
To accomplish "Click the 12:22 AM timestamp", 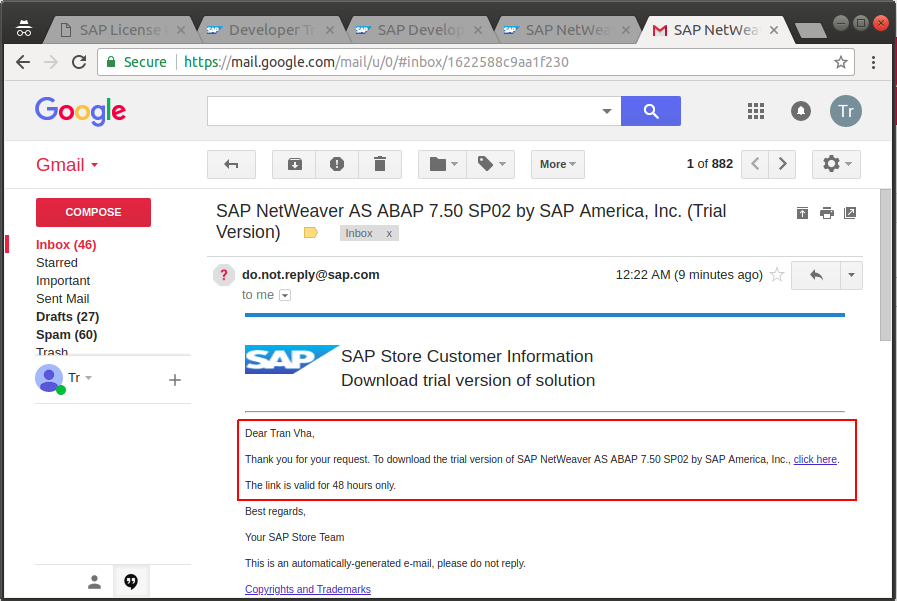I will [689, 275].
